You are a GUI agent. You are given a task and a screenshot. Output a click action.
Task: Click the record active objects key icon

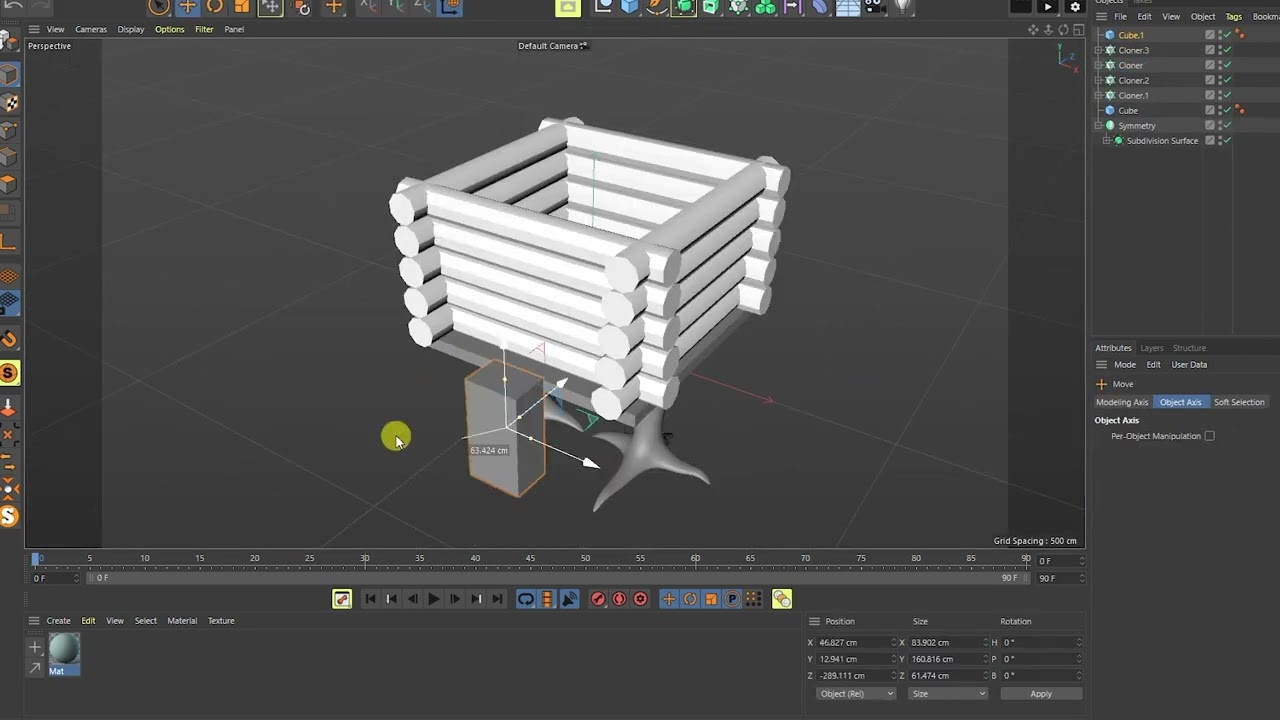[x=598, y=599]
